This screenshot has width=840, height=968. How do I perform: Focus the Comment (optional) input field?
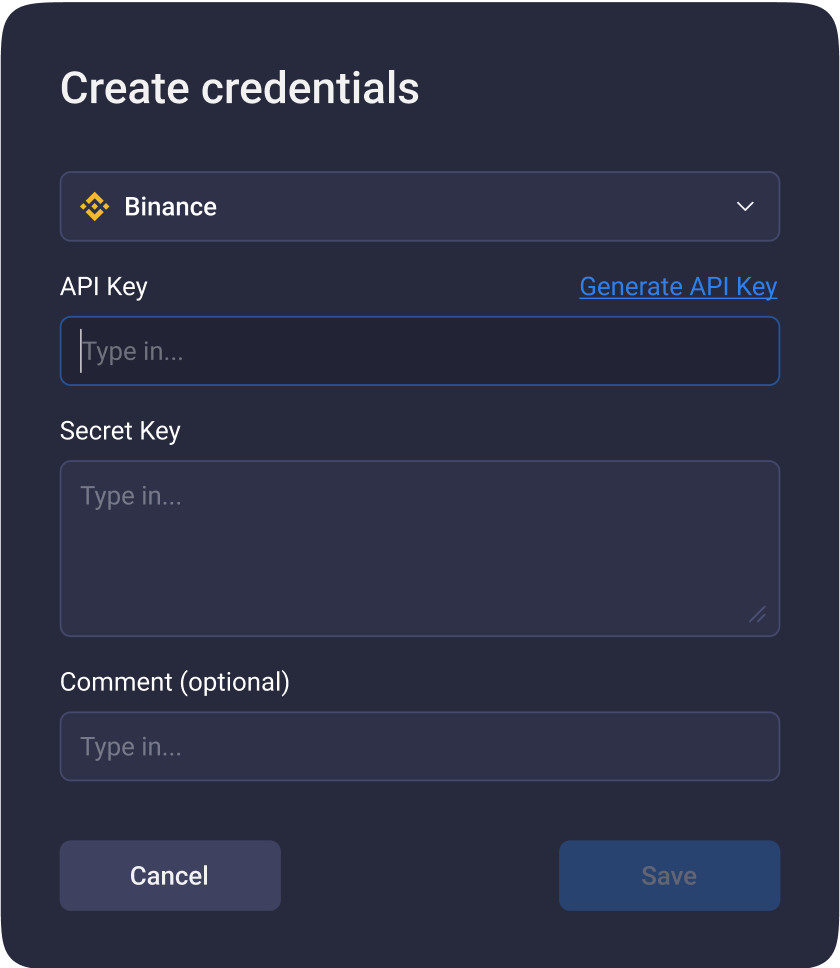click(420, 746)
